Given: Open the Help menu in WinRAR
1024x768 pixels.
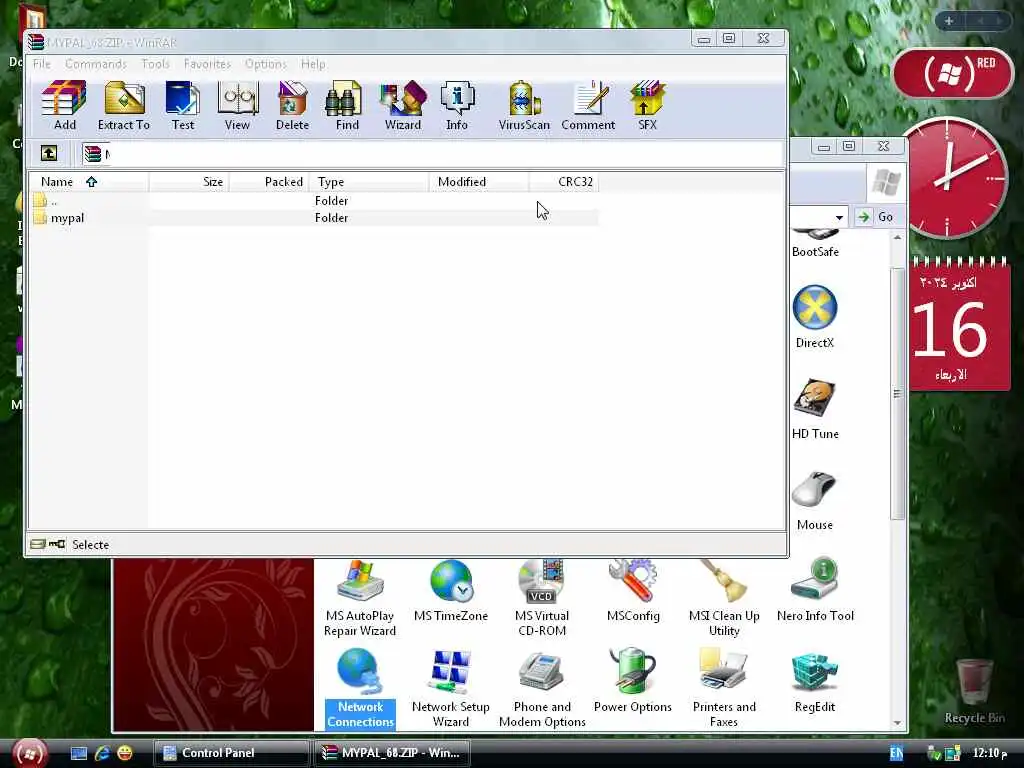Looking at the screenshot, I should (x=313, y=64).
